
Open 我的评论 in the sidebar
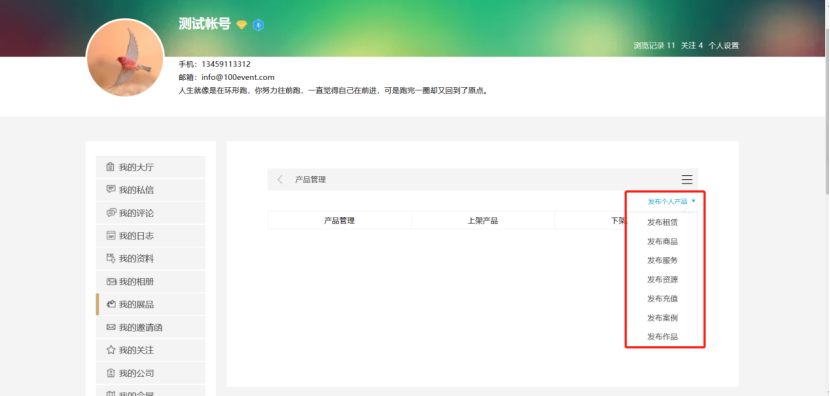coord(150,213)
